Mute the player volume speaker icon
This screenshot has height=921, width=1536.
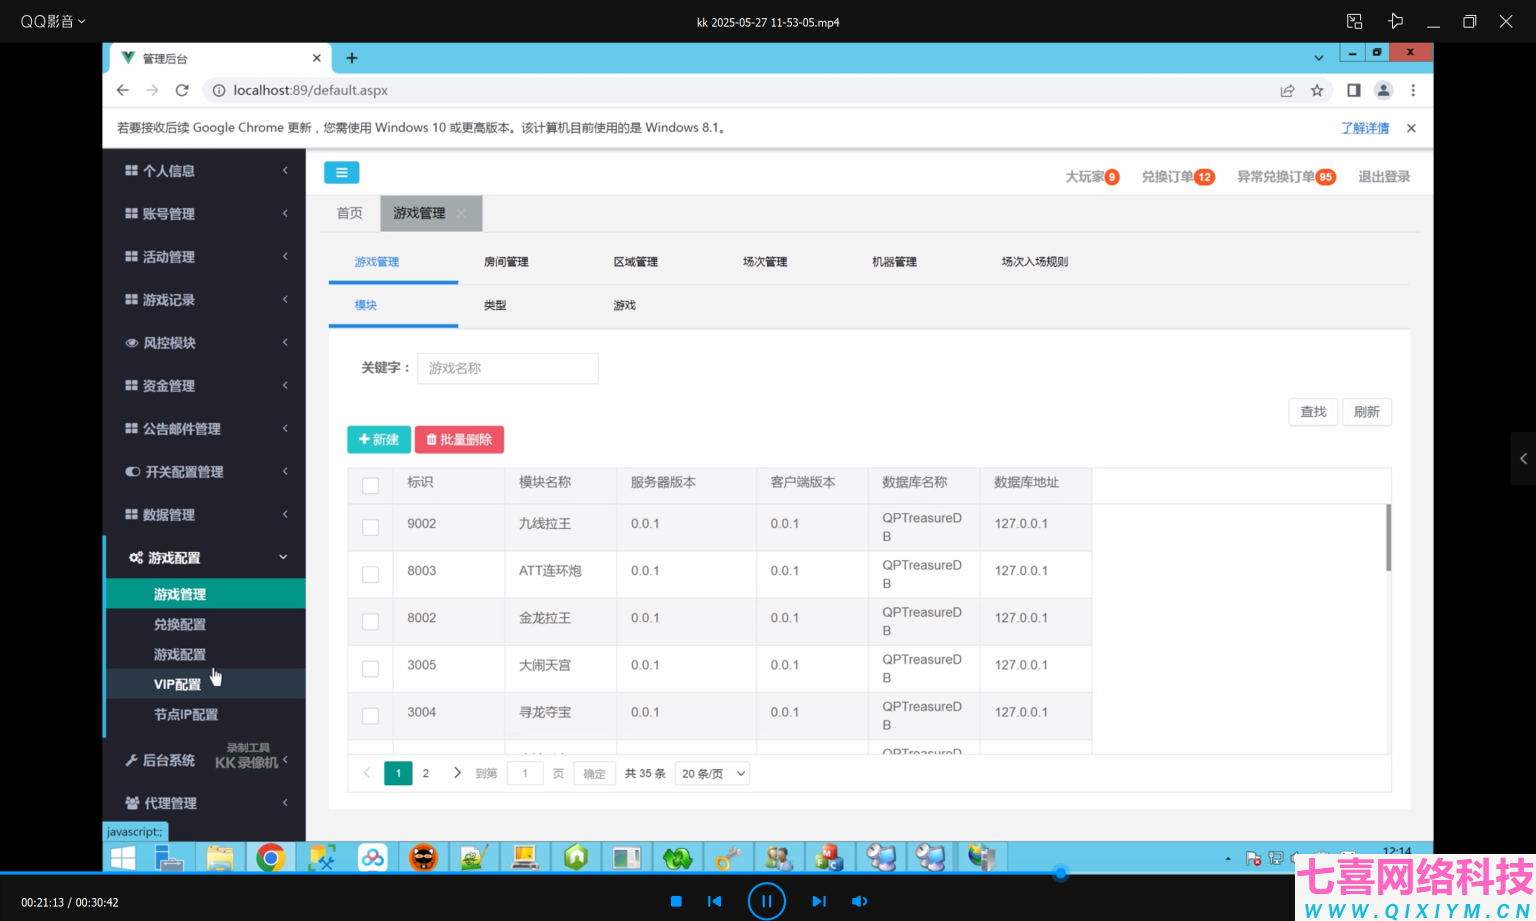pyautogui.click(x=859, y=901)
